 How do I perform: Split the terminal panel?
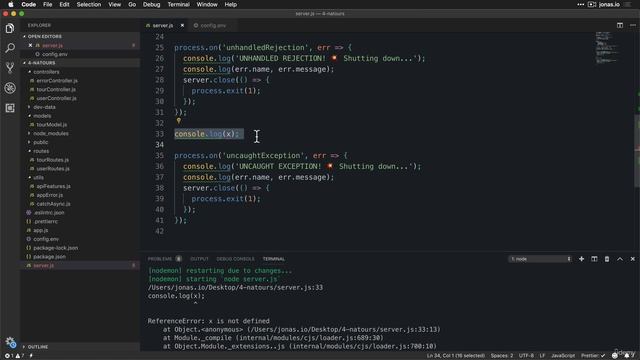[x=594, y=259]
